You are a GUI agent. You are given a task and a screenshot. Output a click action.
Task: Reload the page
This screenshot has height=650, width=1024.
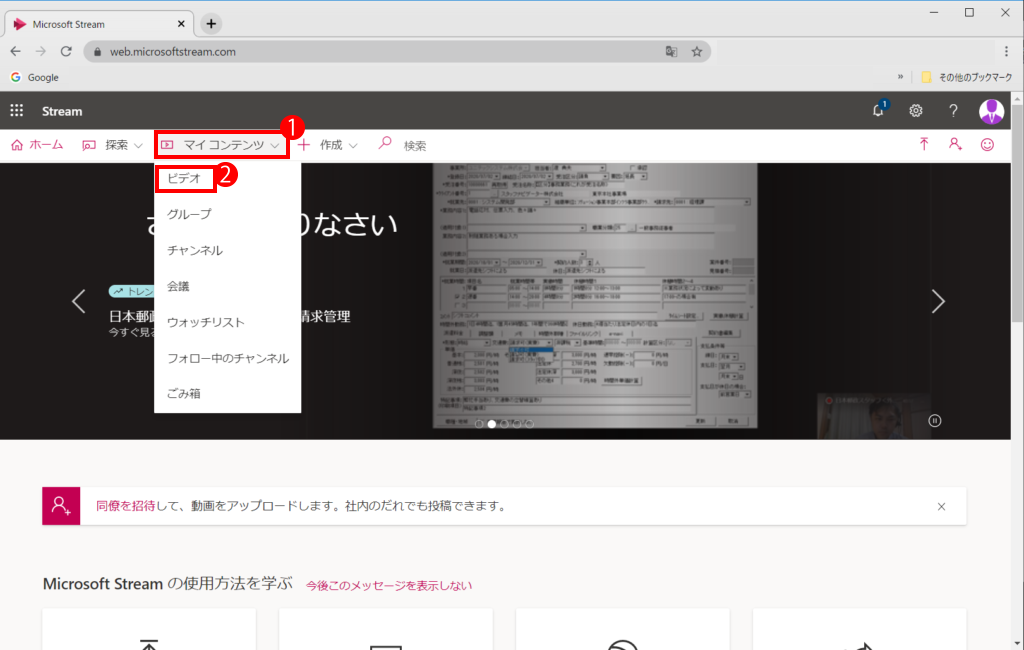coord(66,52)
